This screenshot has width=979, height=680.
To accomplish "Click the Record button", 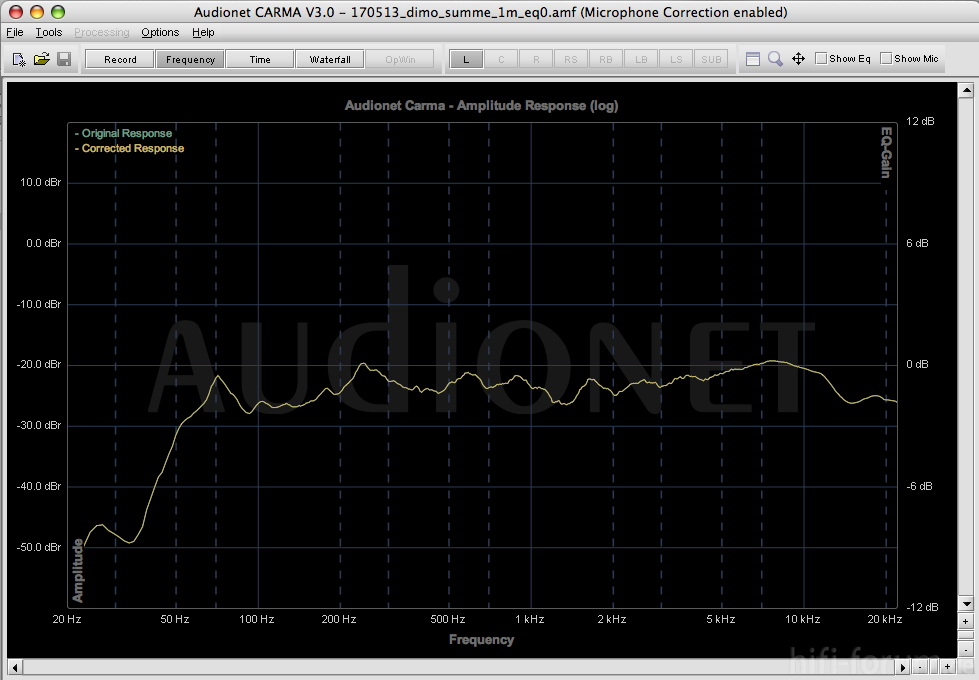I will pyautogui.click(x=120, y=59).
